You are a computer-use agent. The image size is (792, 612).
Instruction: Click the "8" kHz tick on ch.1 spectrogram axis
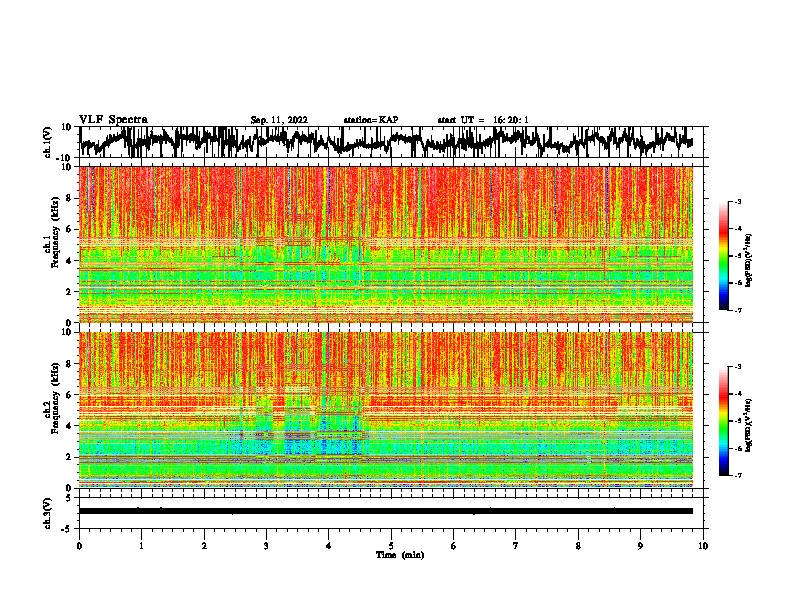(70, 198)
